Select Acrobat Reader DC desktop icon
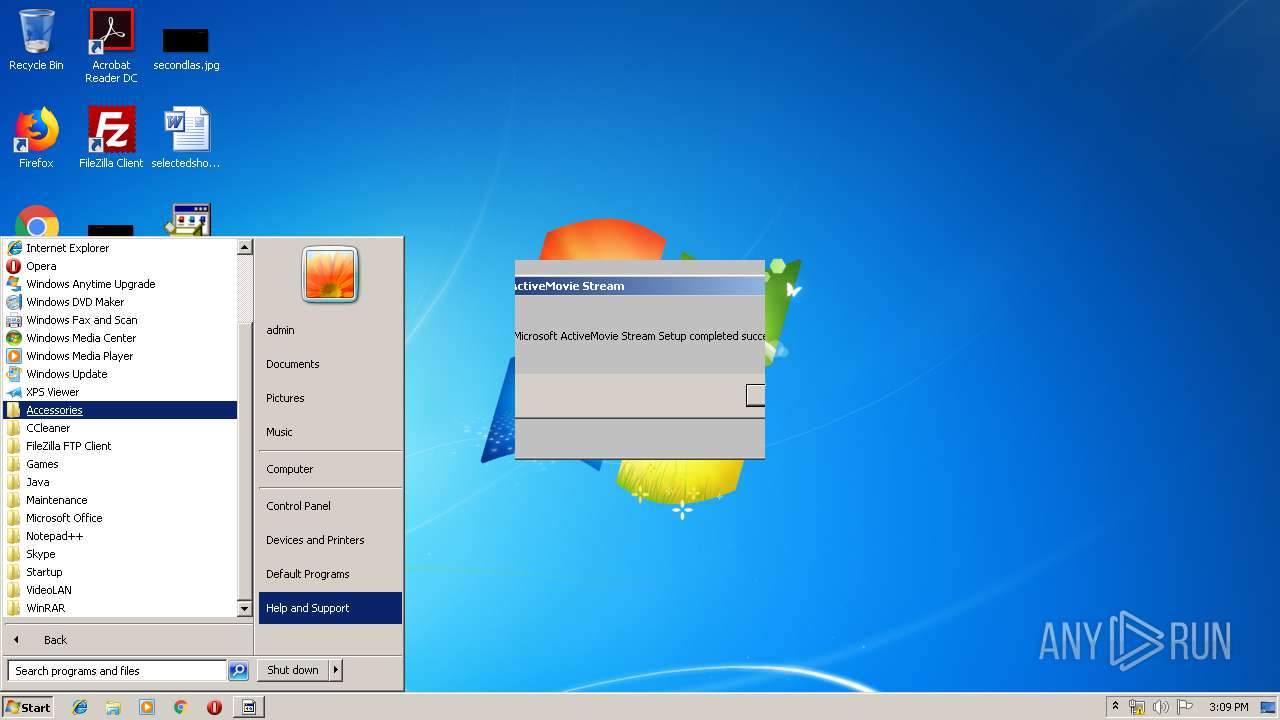The image size is (1280, 720). (x=111, y=46)
